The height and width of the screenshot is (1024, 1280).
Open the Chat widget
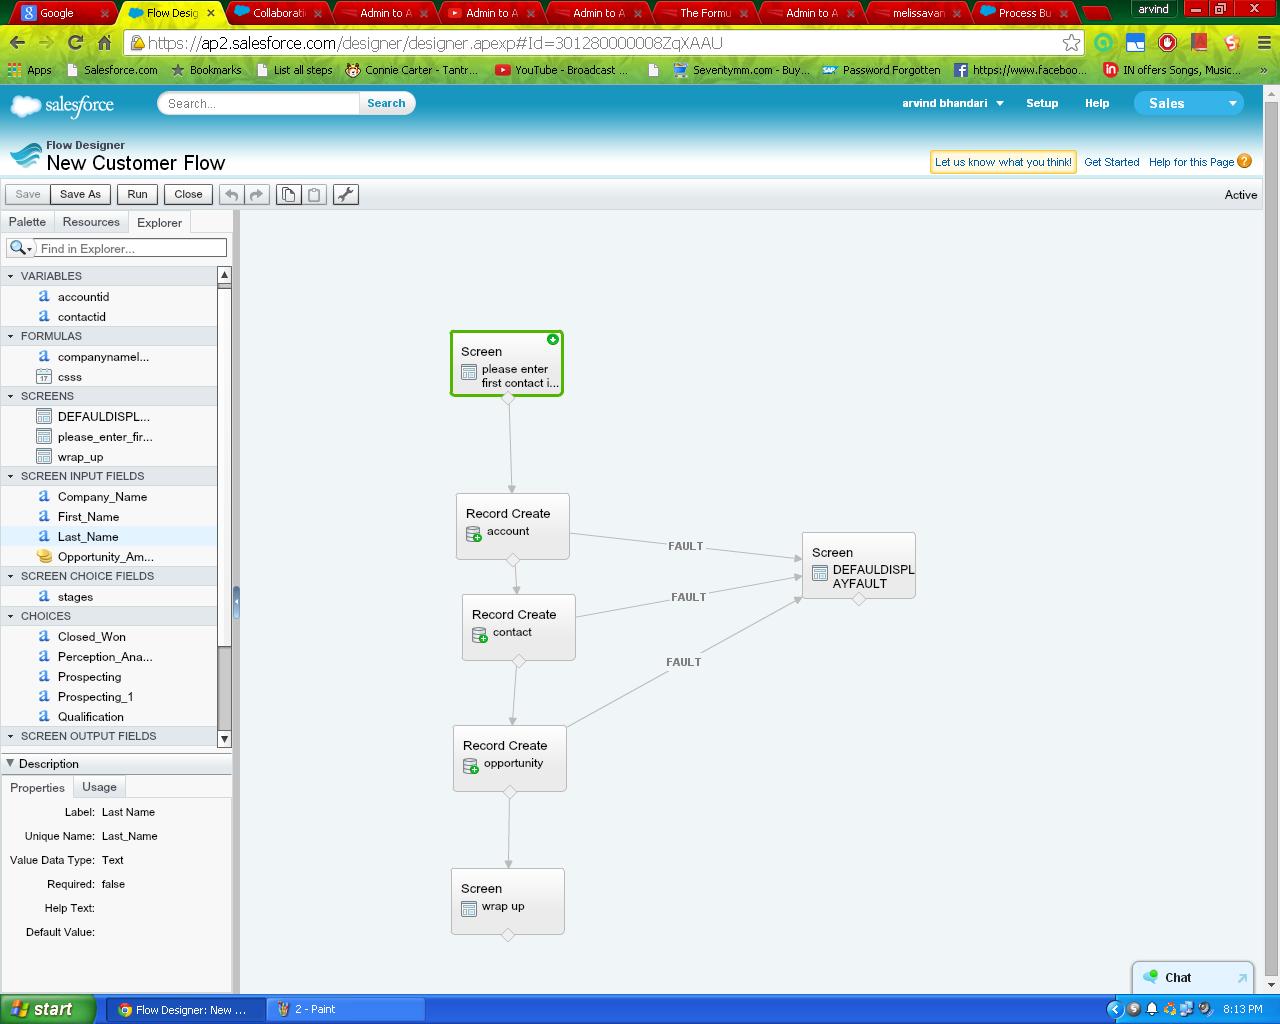[1178, 978]
